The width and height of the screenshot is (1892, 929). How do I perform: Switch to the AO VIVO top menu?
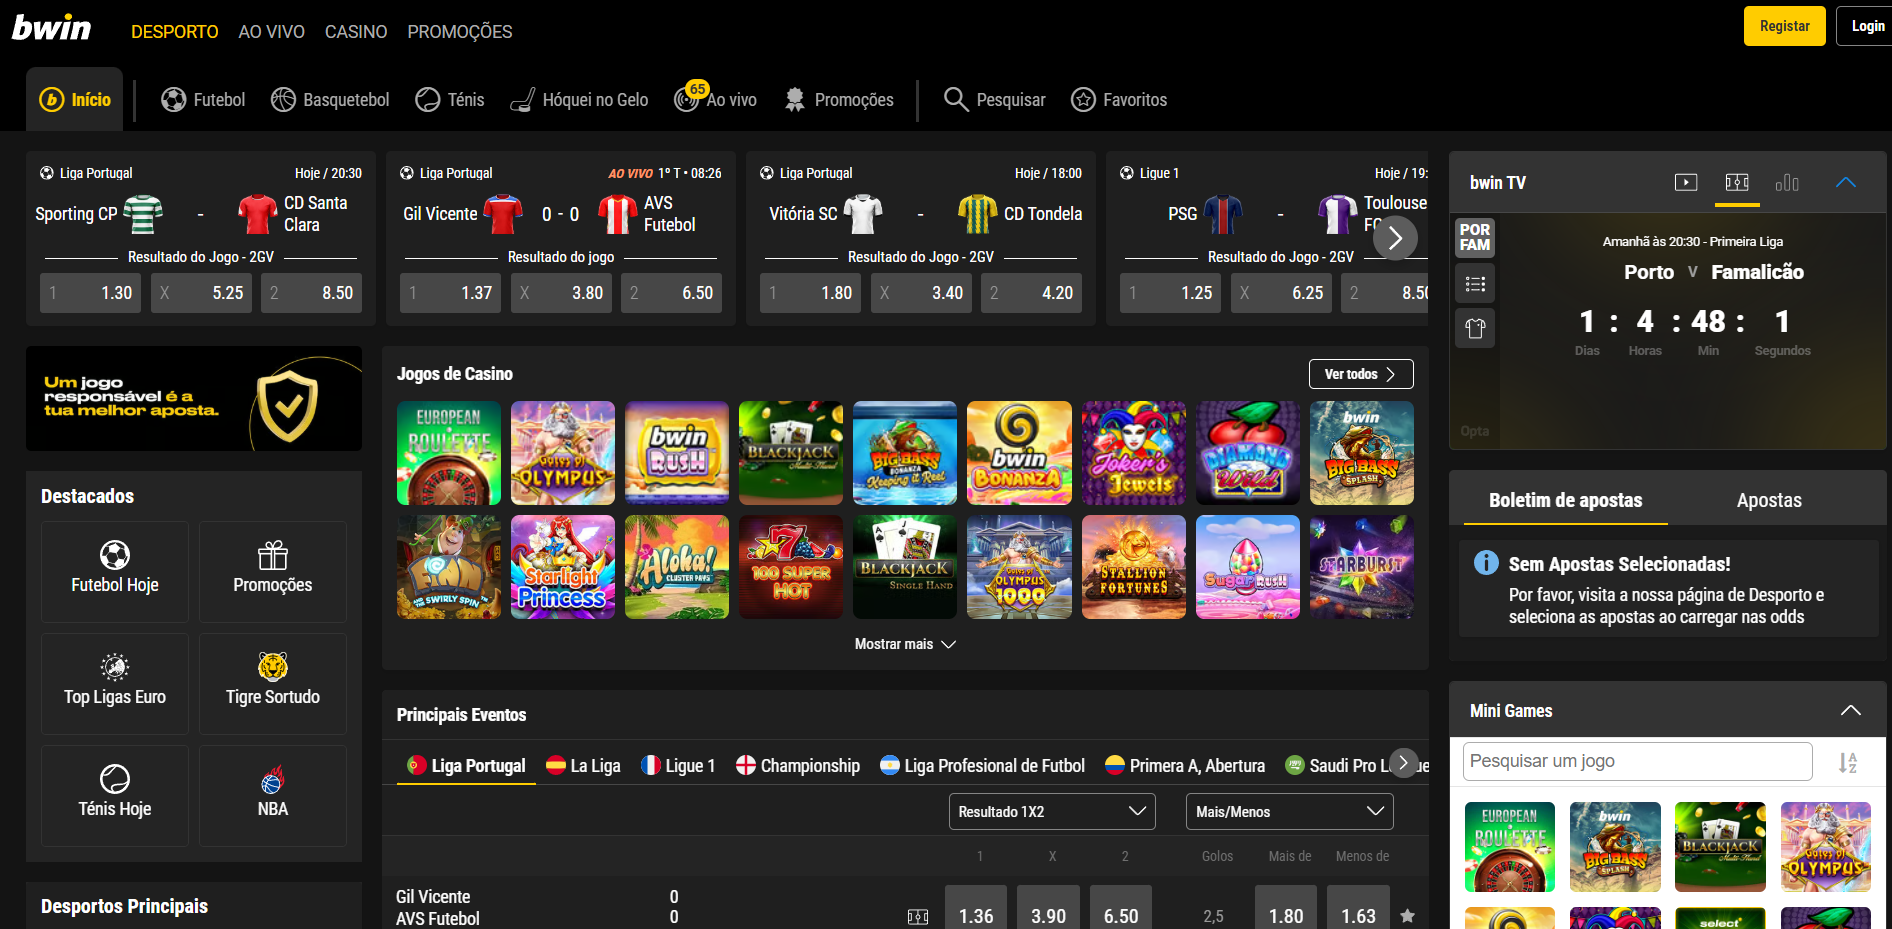coord(271,32)
